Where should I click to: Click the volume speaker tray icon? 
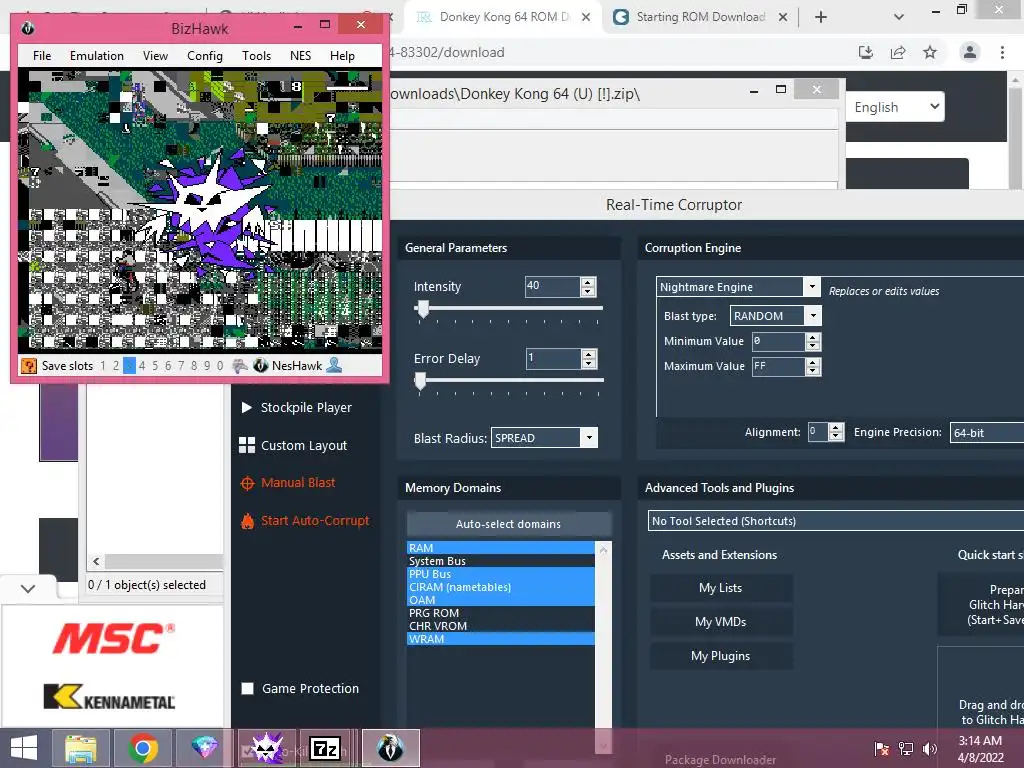(930, 748)
